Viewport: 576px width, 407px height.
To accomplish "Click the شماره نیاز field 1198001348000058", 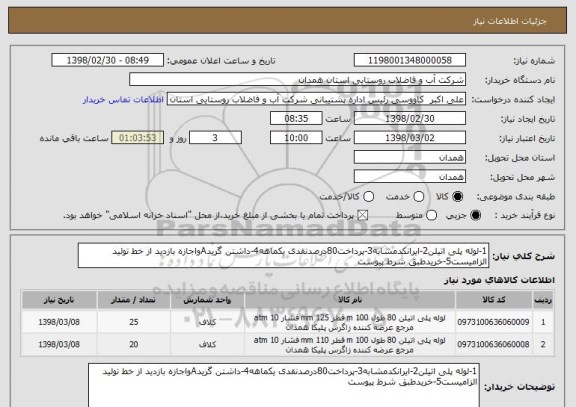I will tap(410, 60).
